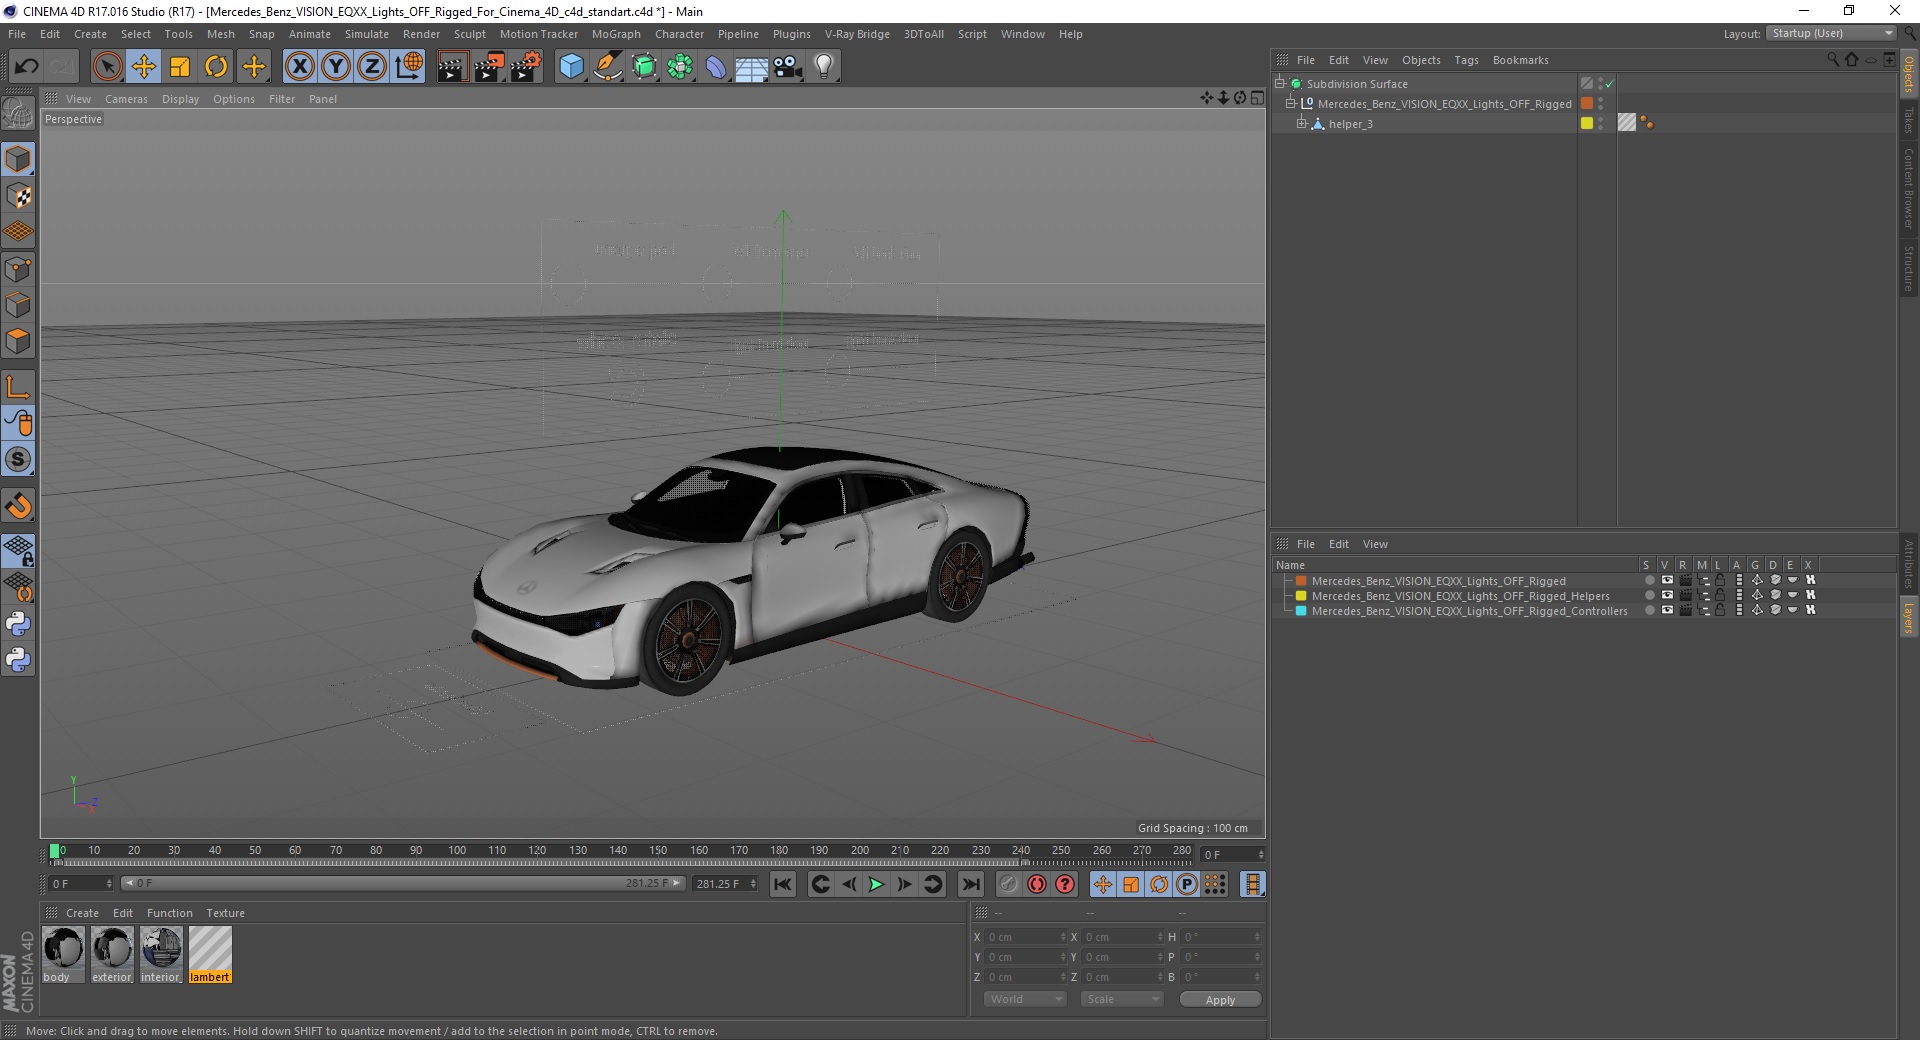Enable Texture mode in left palette
The height and width of the screenshot is (1040, 1920).
click(18, 196)
